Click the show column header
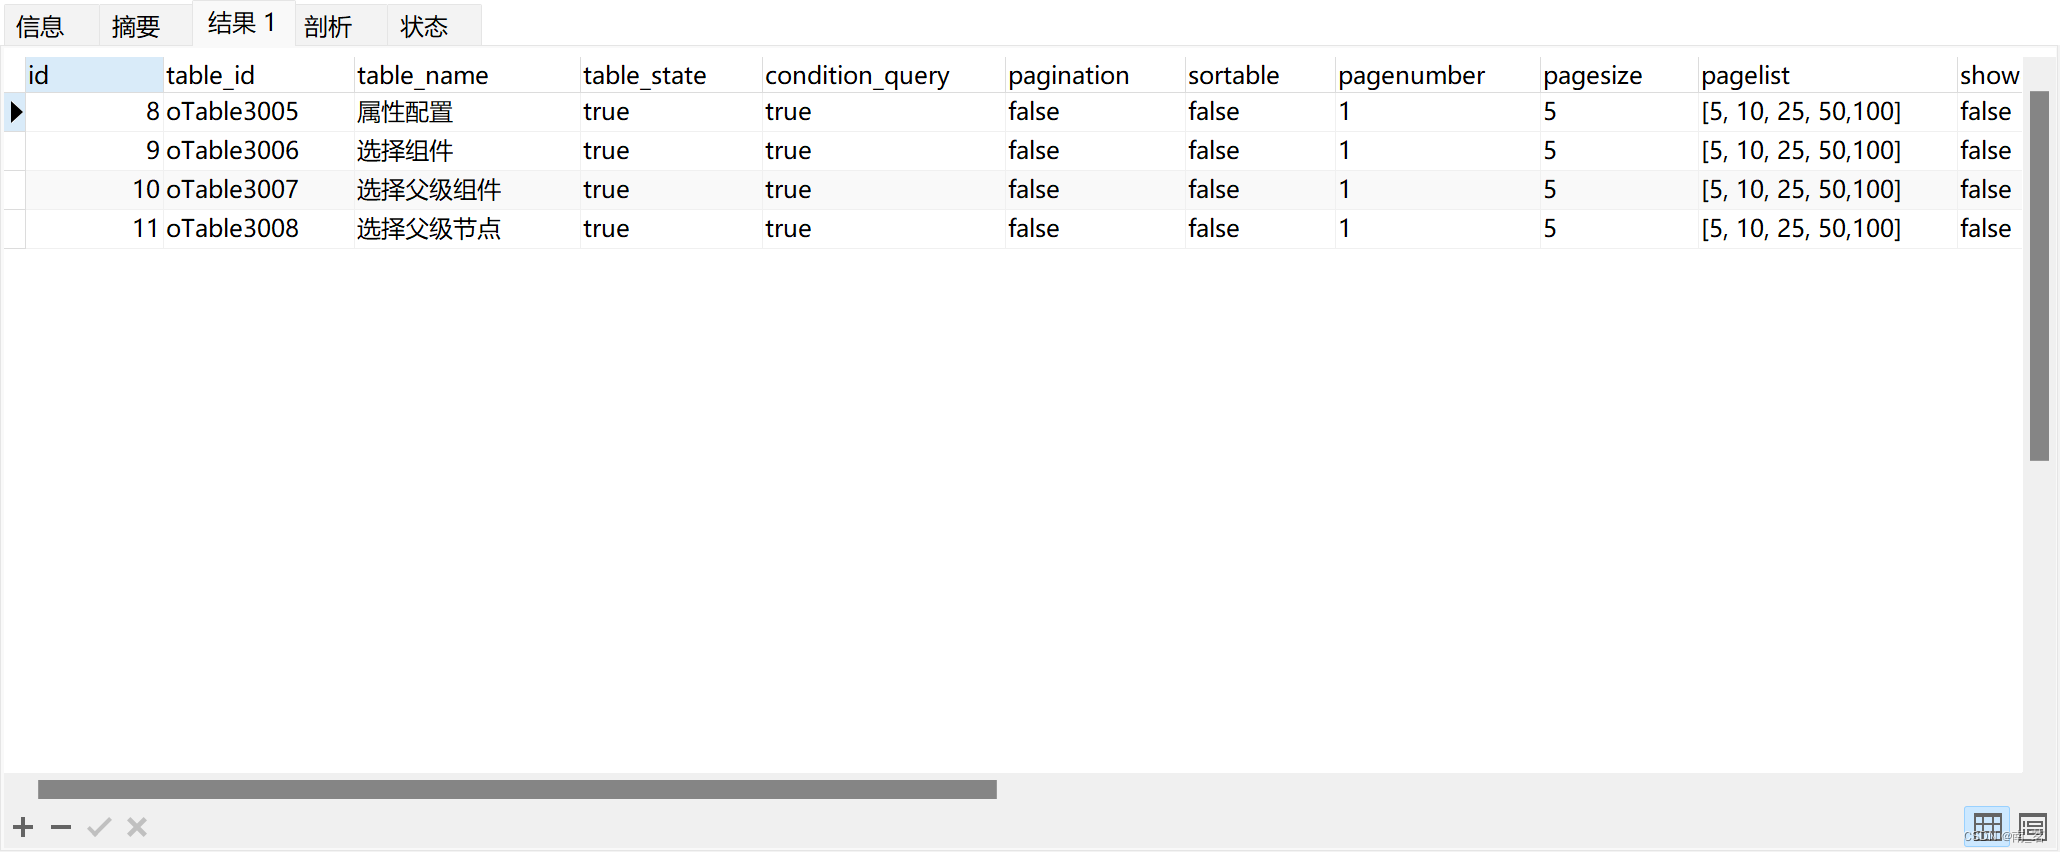The height and width of the screenshot is (852, 2060). point(1990,75)
